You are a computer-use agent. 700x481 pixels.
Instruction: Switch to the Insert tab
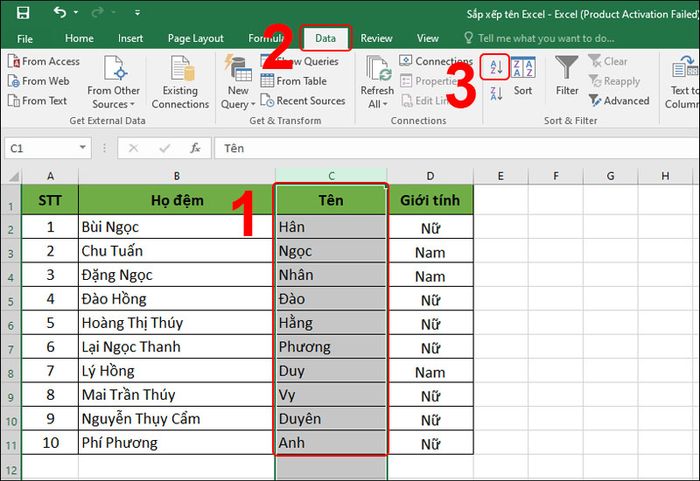tap(130, 38)
